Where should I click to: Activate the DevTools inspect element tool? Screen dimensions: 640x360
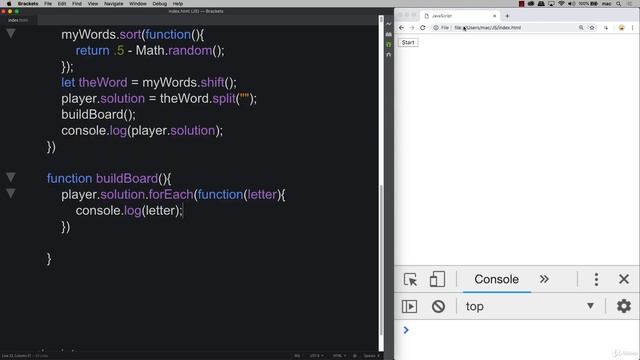point(410,280)
